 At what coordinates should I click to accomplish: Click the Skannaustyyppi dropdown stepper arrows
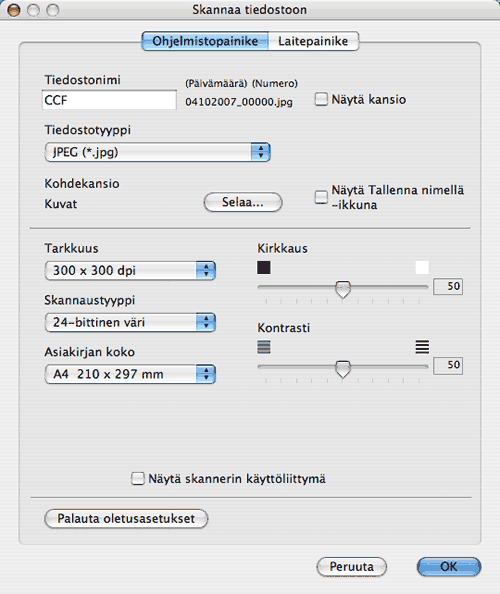click(206, 322)
